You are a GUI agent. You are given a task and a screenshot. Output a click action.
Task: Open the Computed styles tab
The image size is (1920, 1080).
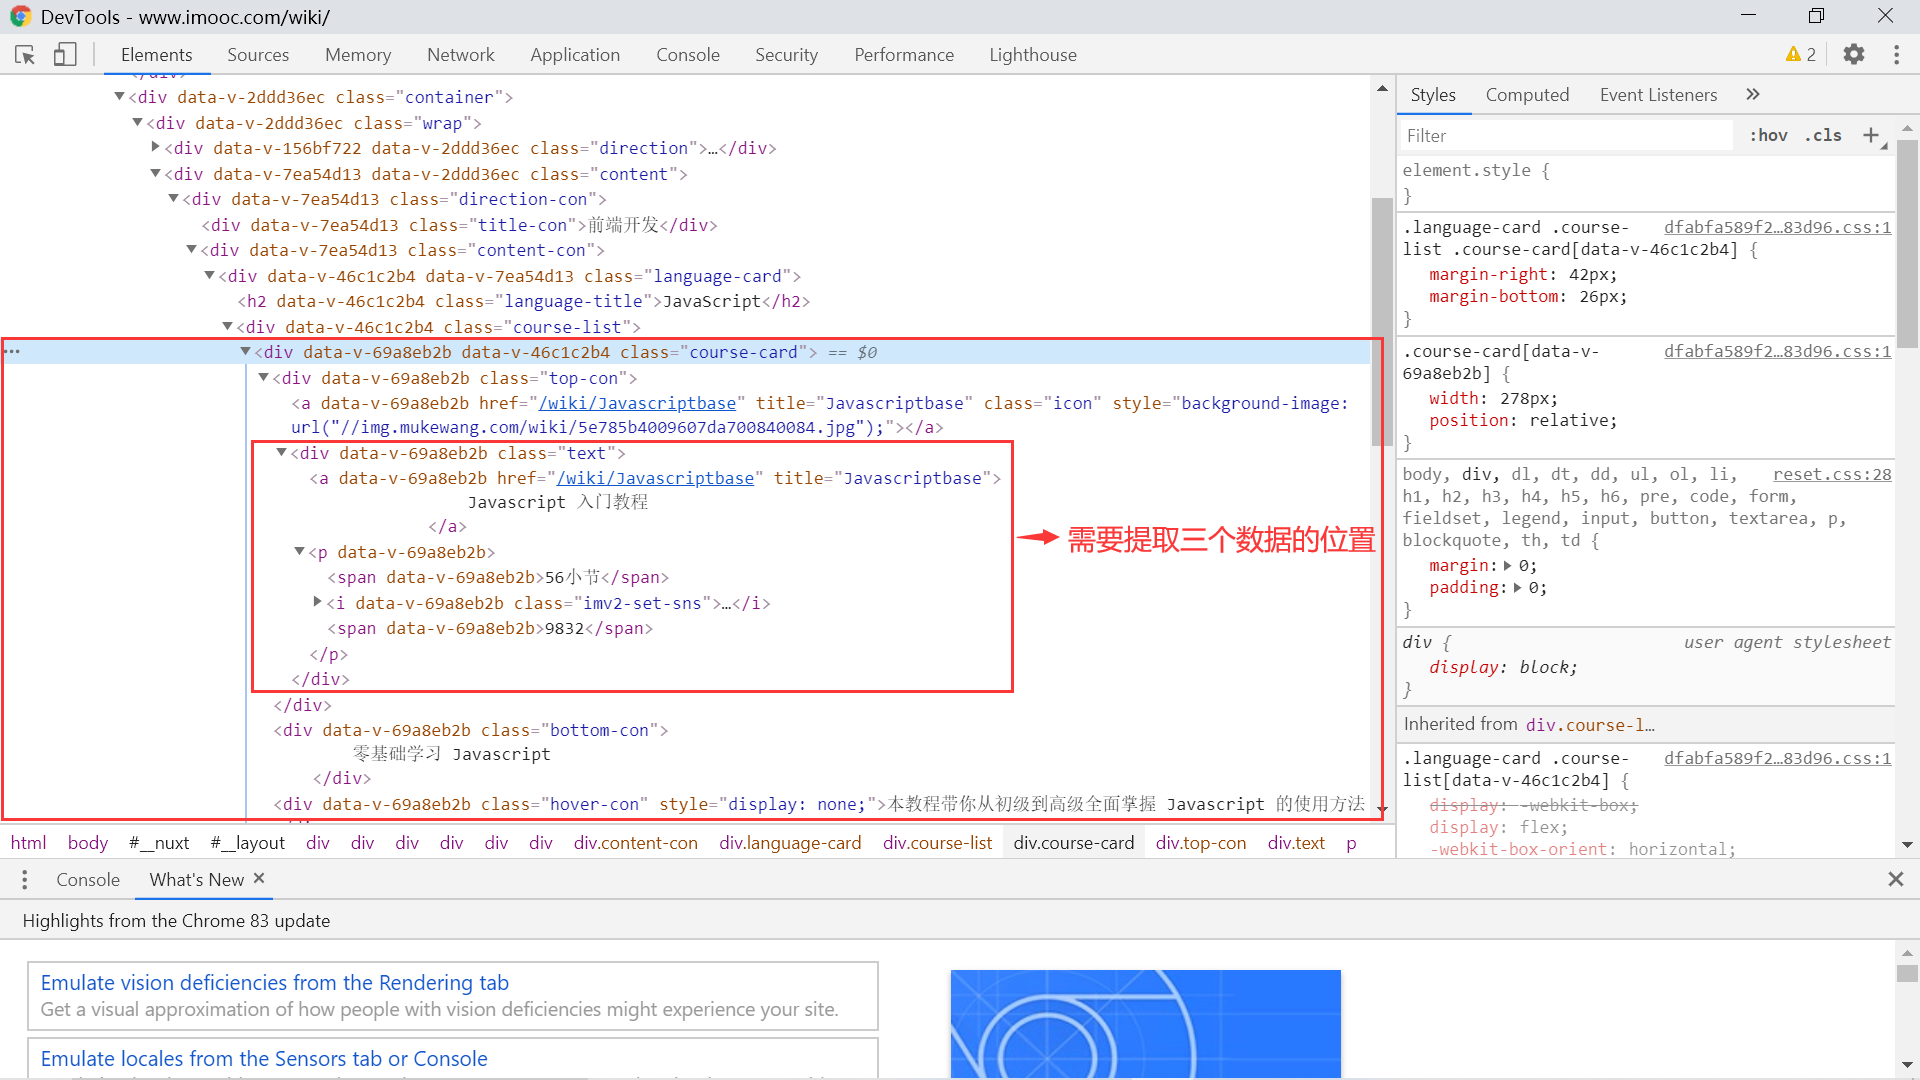(1527, 94)
